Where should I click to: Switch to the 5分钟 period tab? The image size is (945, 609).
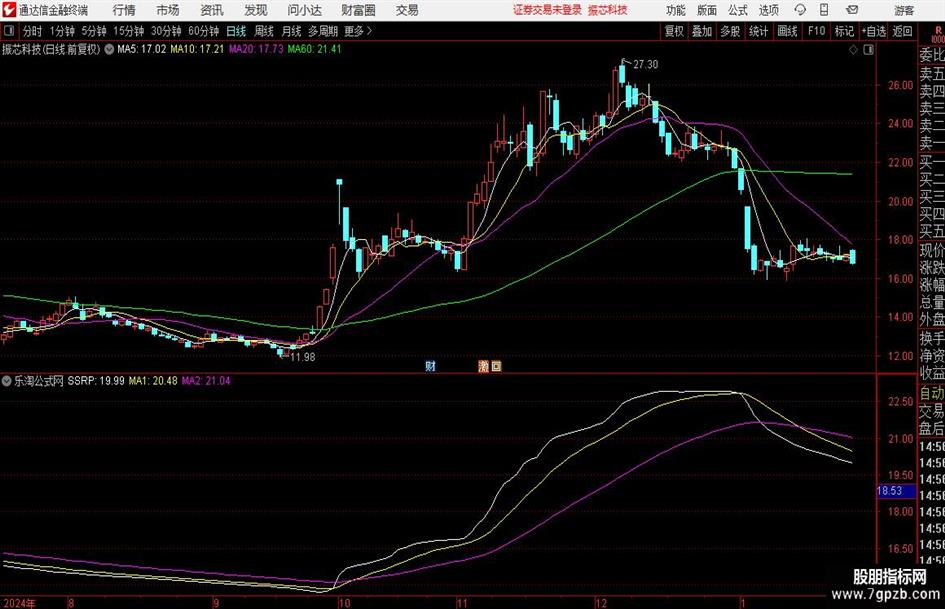tap(94, 31)
